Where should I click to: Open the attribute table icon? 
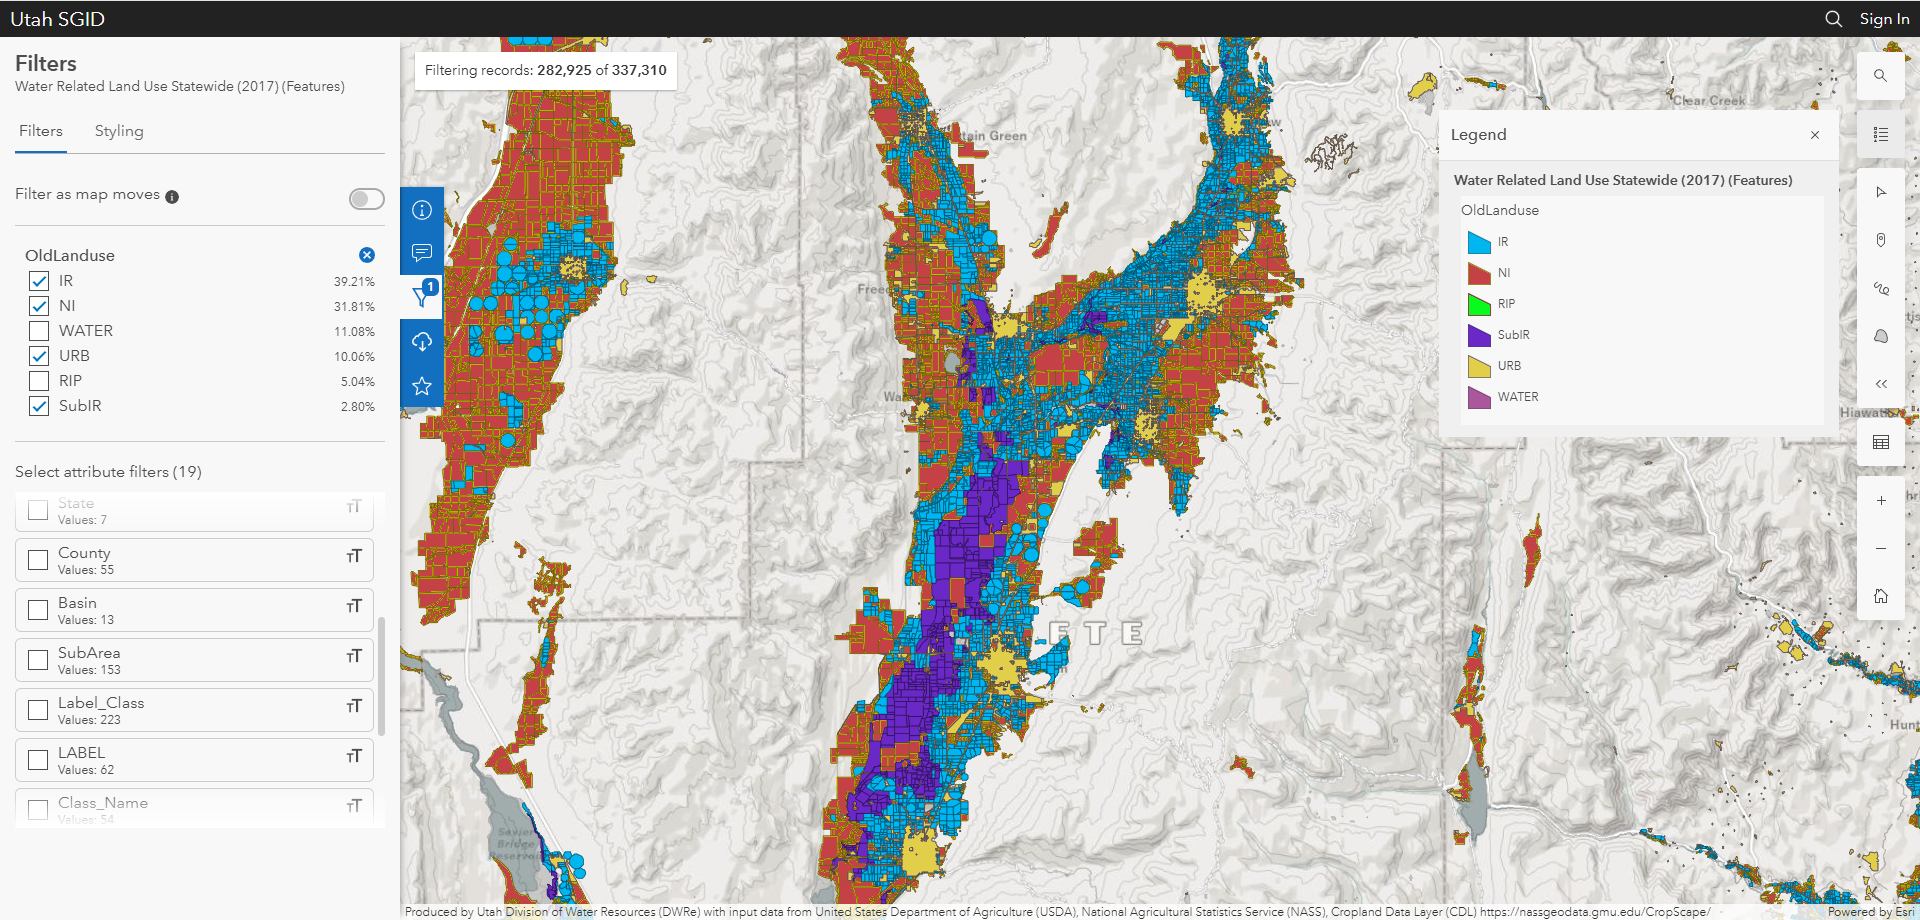tap(1880, 442)
